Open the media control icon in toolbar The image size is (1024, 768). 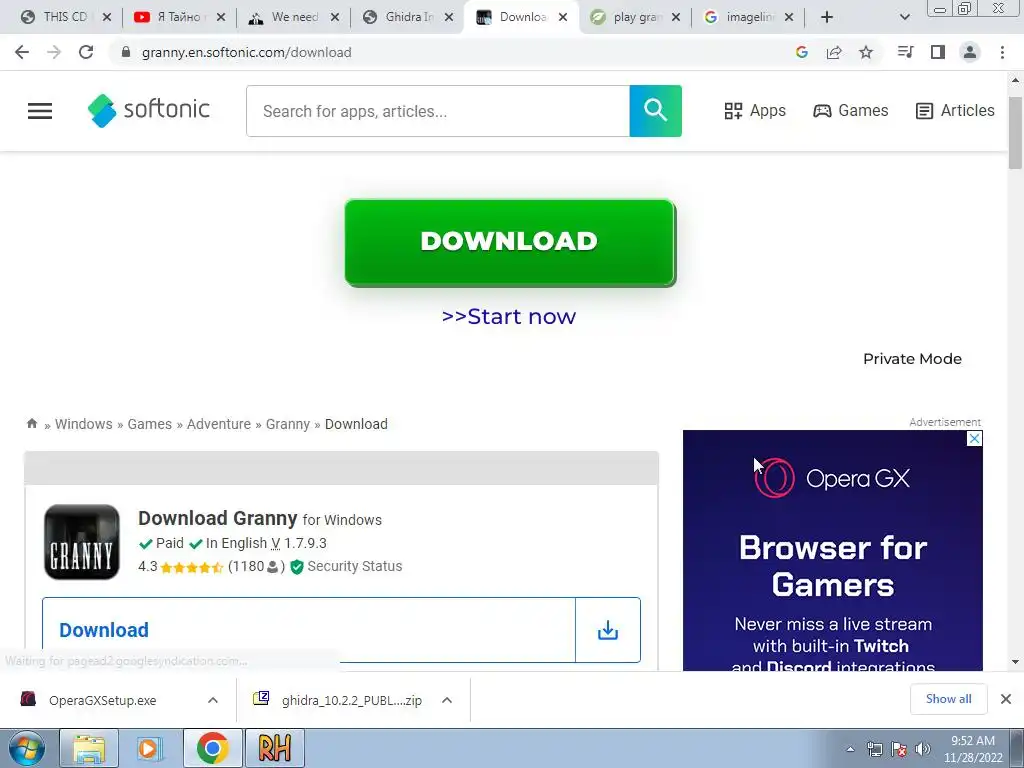[905, 52]
